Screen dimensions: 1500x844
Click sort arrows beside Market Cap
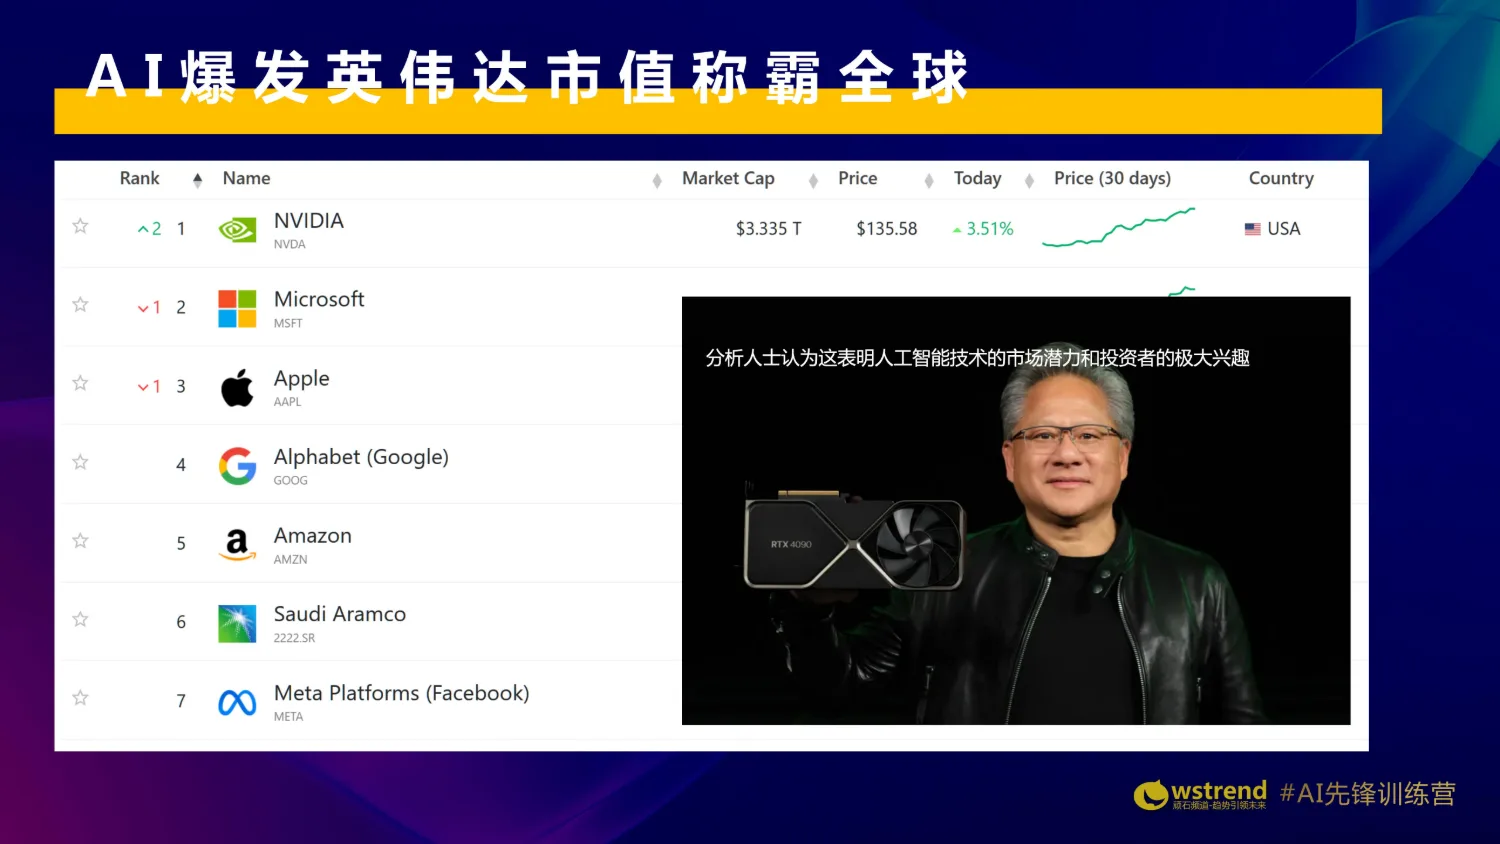point(657,181)
